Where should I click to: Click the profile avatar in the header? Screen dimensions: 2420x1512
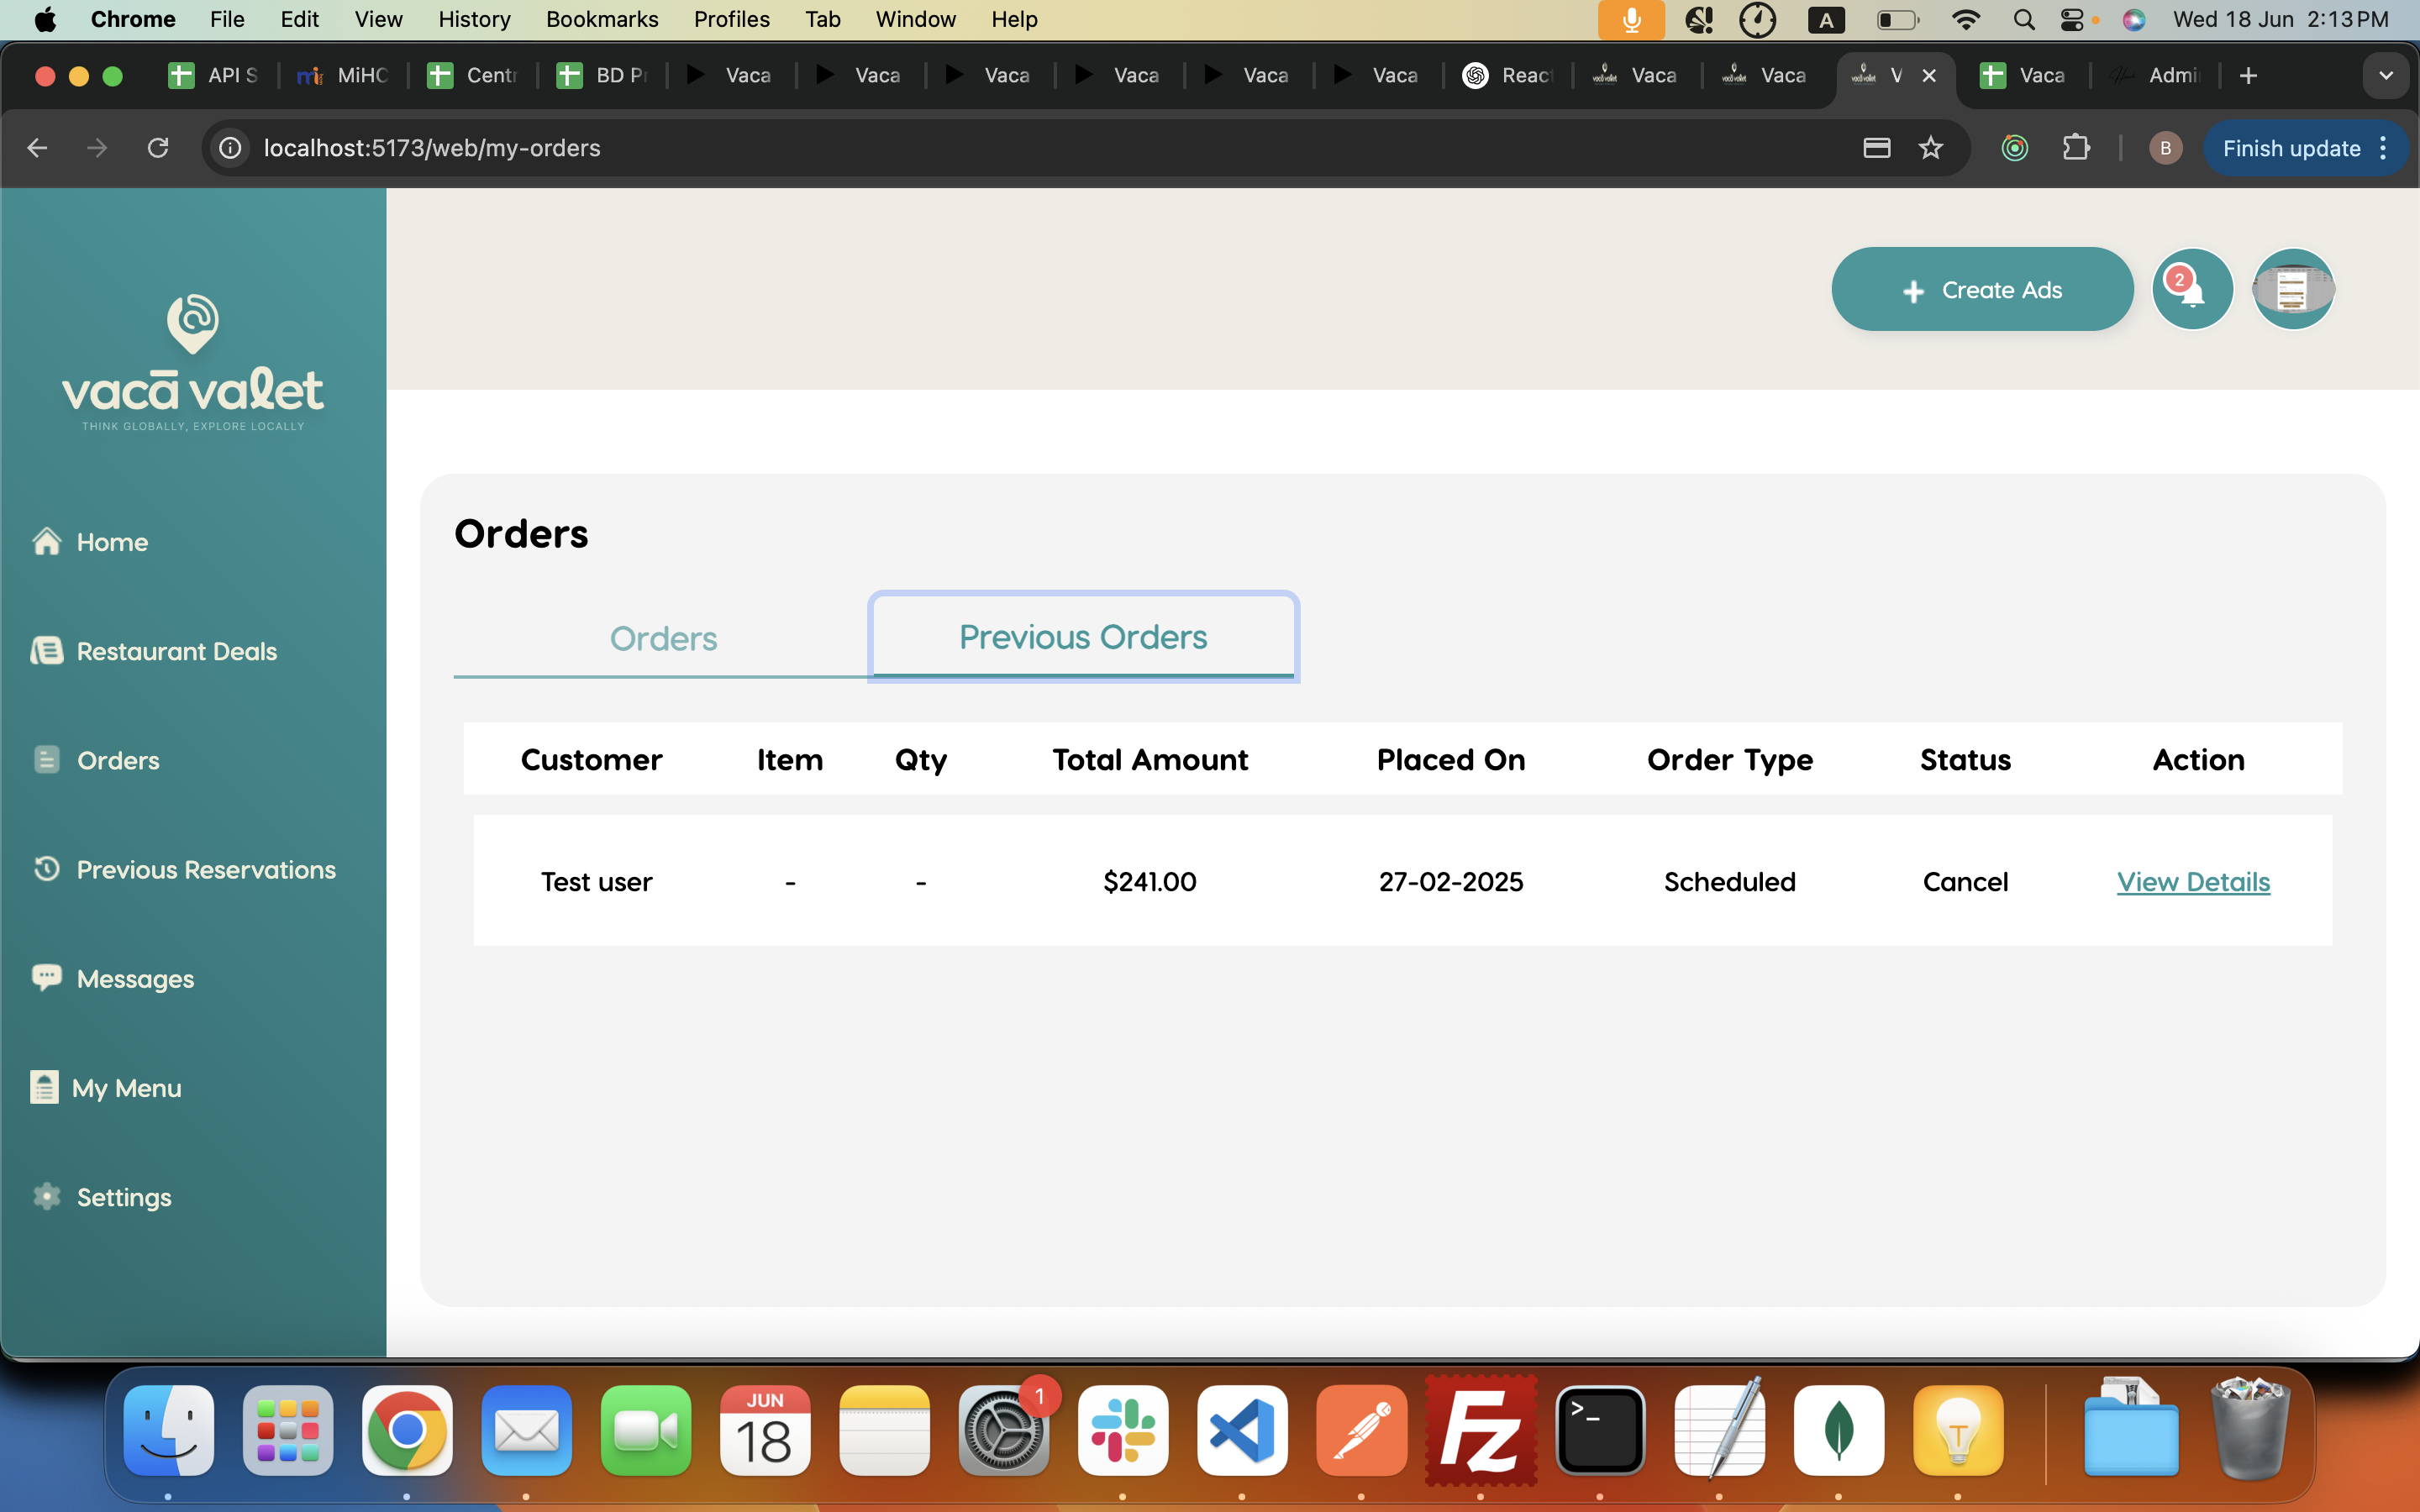coord(2292,290)
